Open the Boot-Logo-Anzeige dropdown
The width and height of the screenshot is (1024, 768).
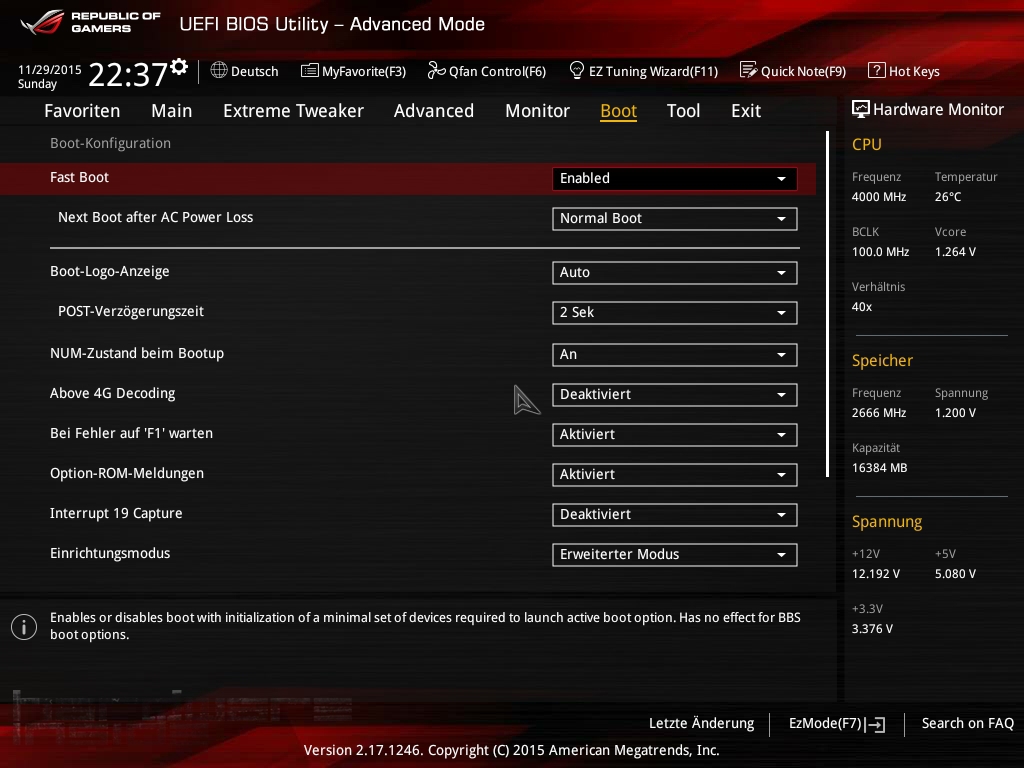coord(675,272)
